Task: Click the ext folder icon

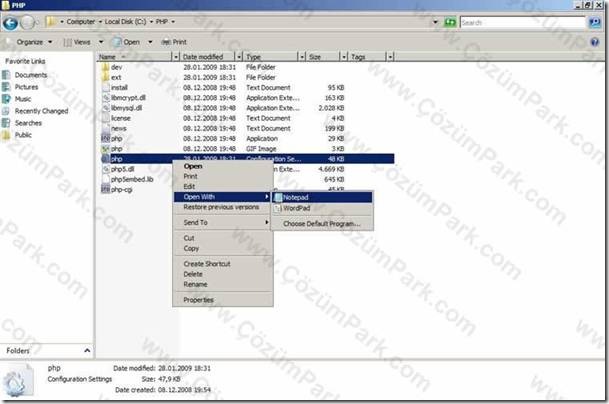Action: (106, 77)
